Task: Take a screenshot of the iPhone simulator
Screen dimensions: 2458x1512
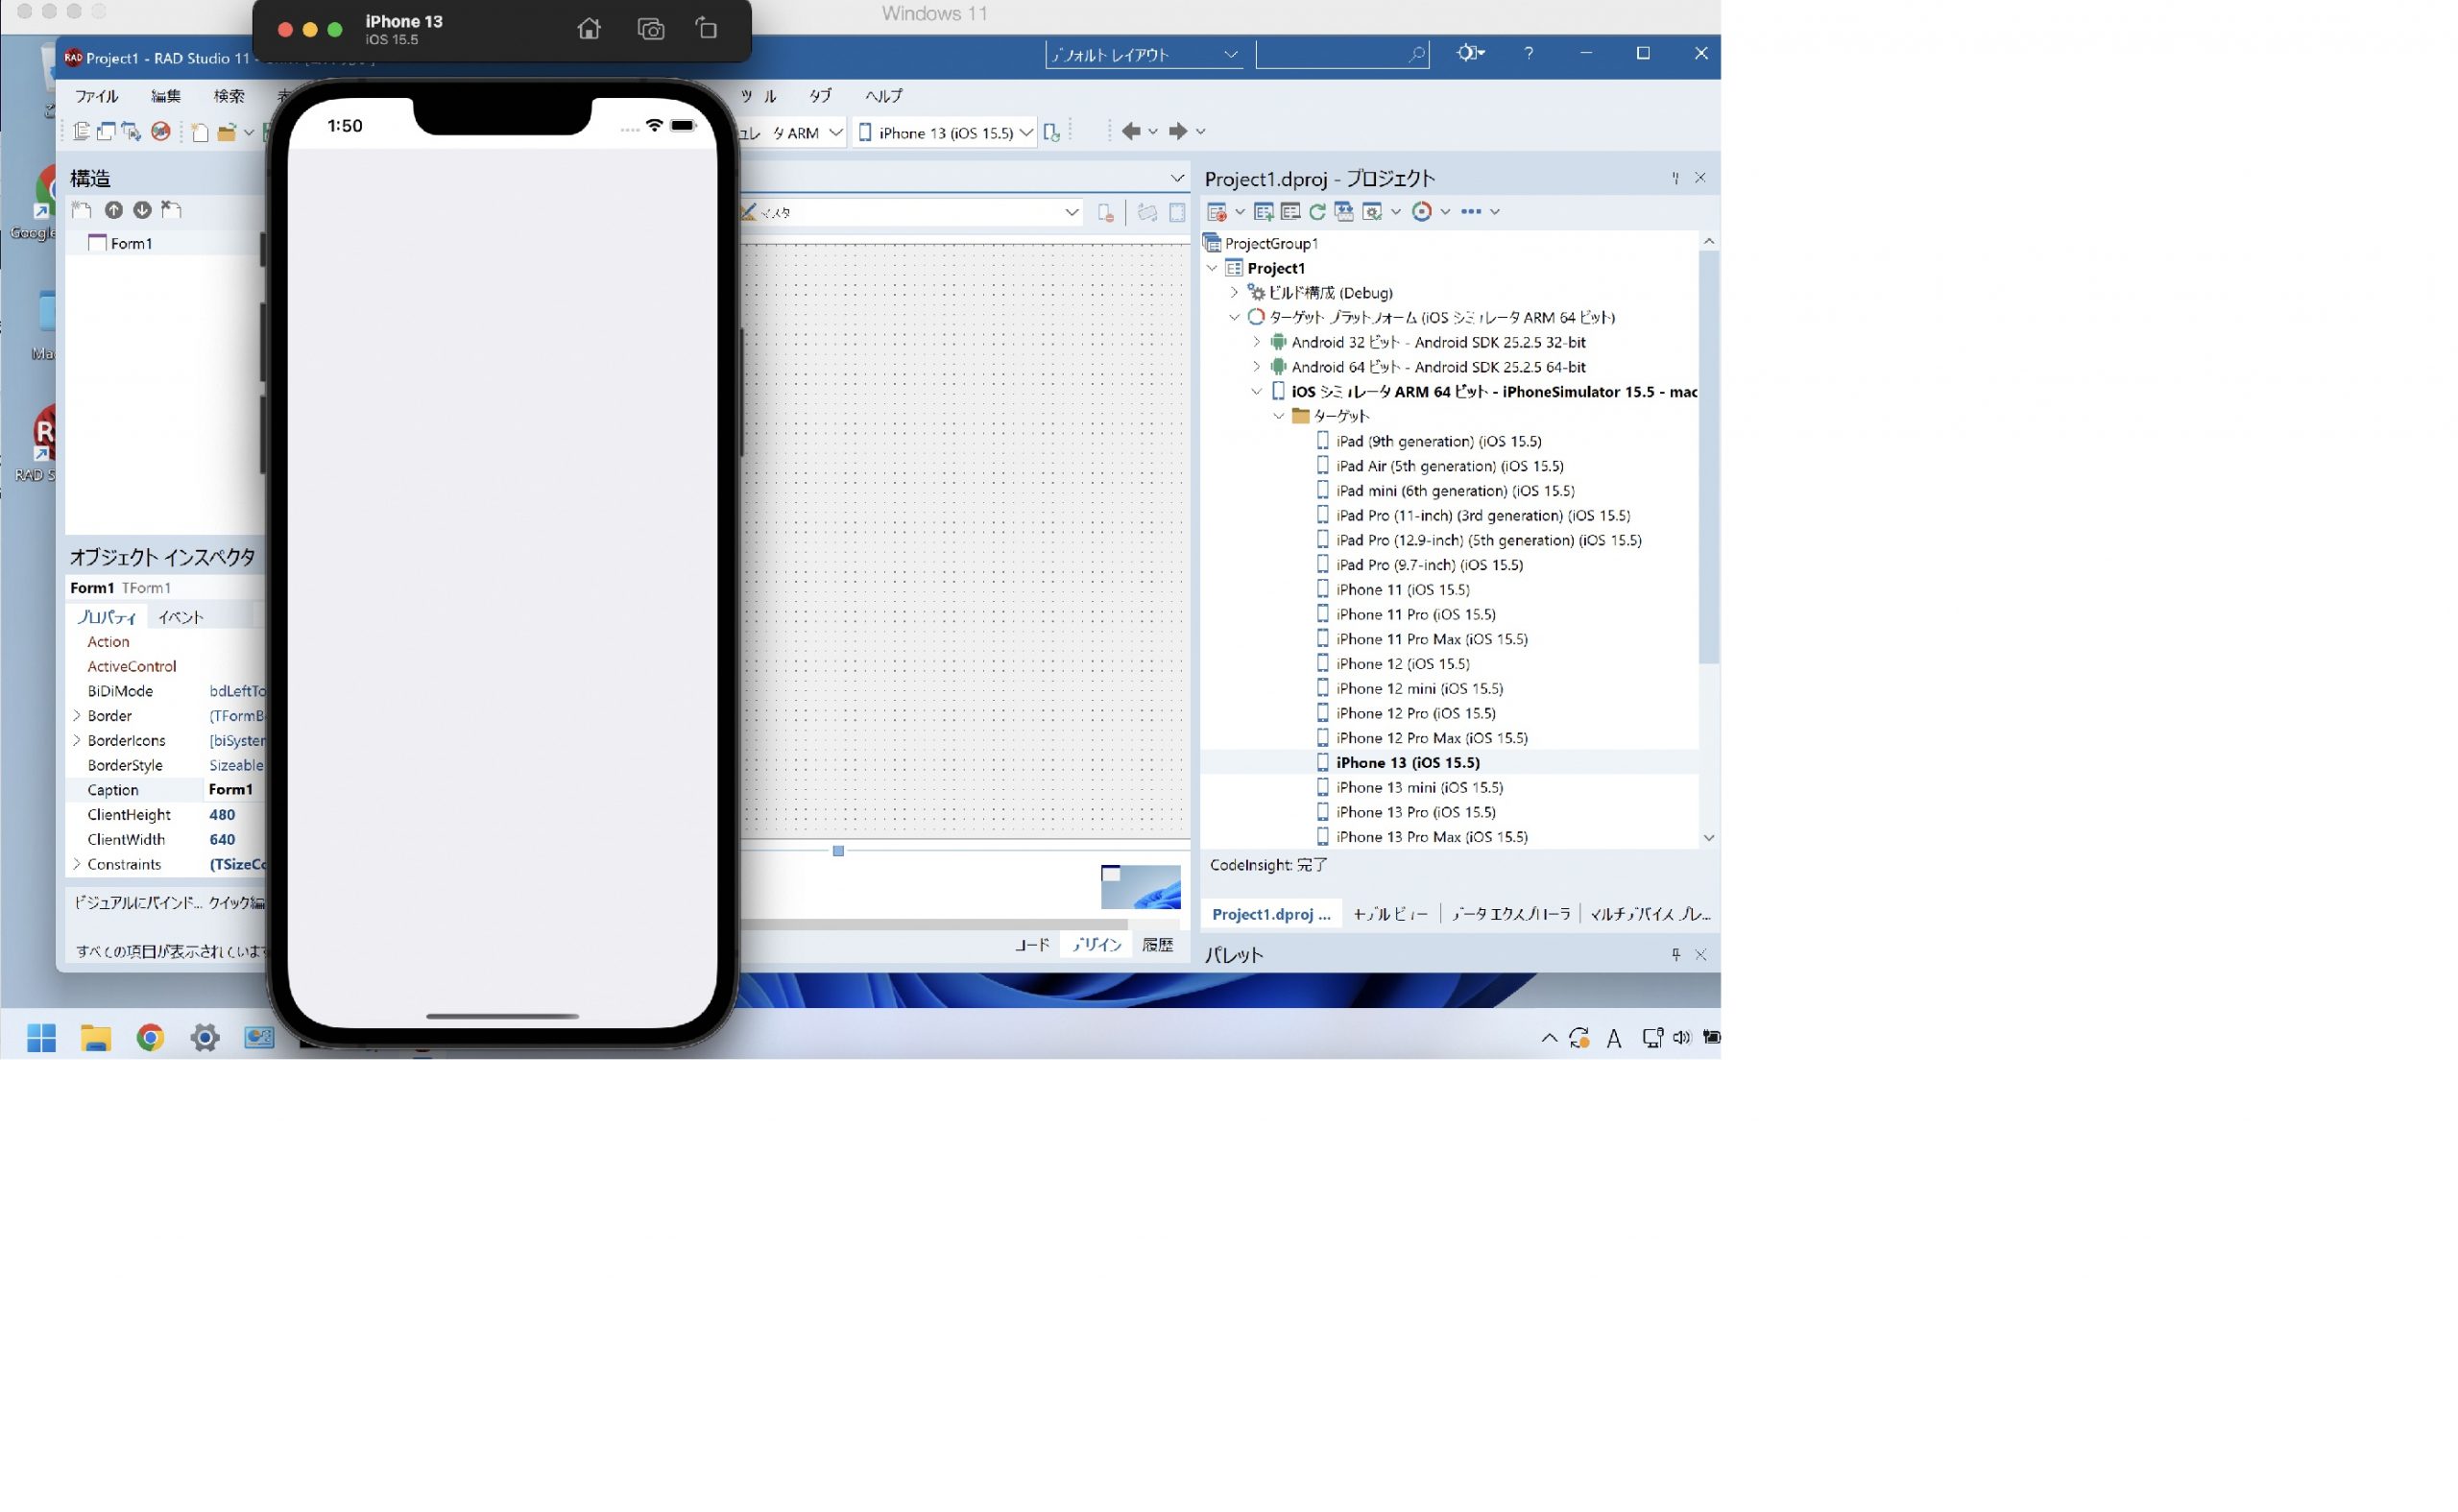Action: click(x=651, y=29)
